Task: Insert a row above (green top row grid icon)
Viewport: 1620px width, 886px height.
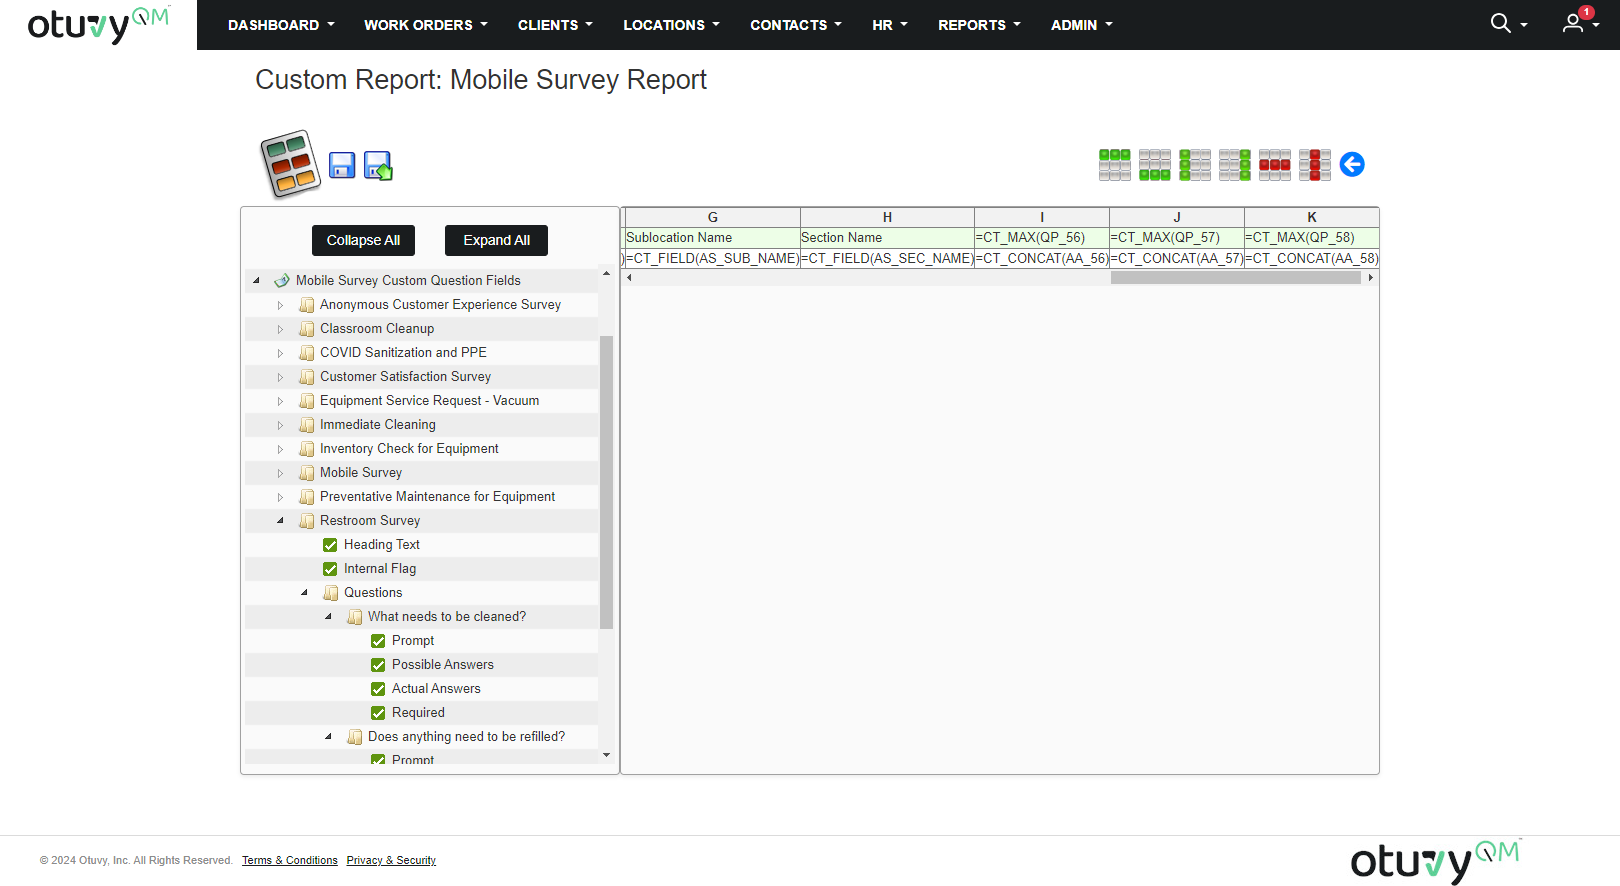Action: click(x=1115, y=165)
